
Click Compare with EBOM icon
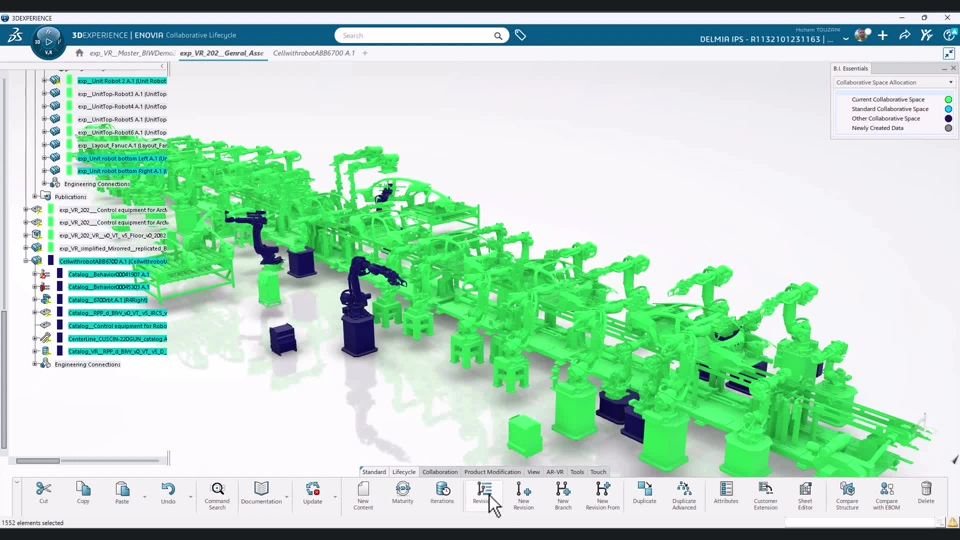pyautogui.click(x=887, y=489)
